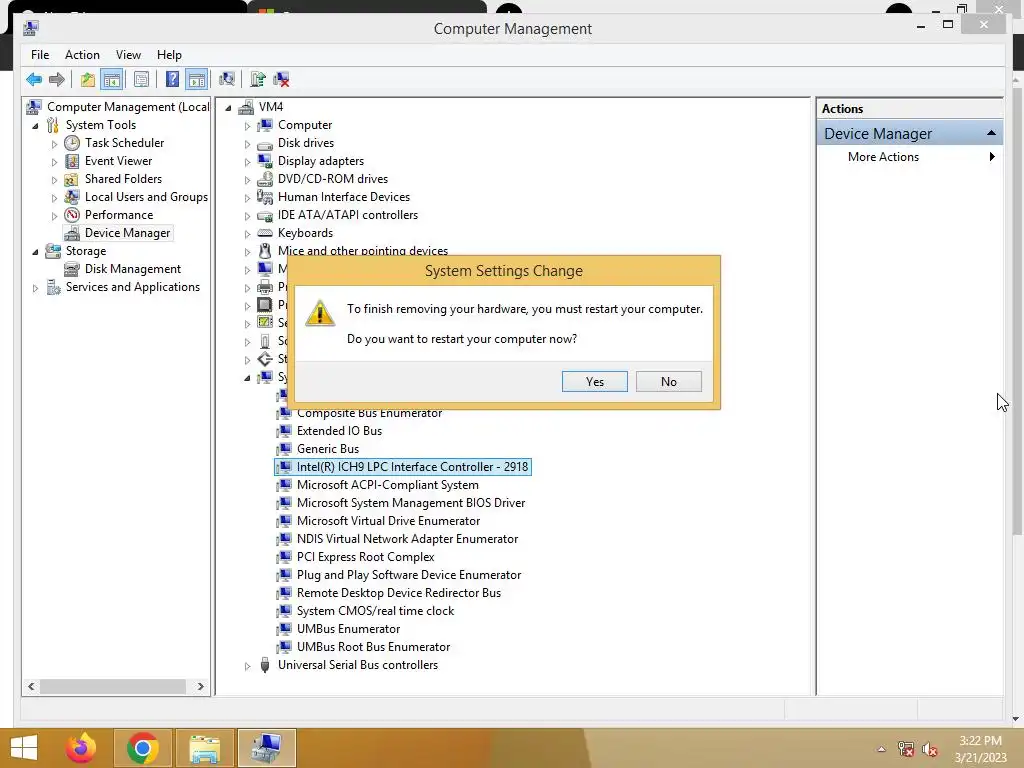1024x768 pixels.
Task: Click the Shared Folders icon
Action: (72, 179)
